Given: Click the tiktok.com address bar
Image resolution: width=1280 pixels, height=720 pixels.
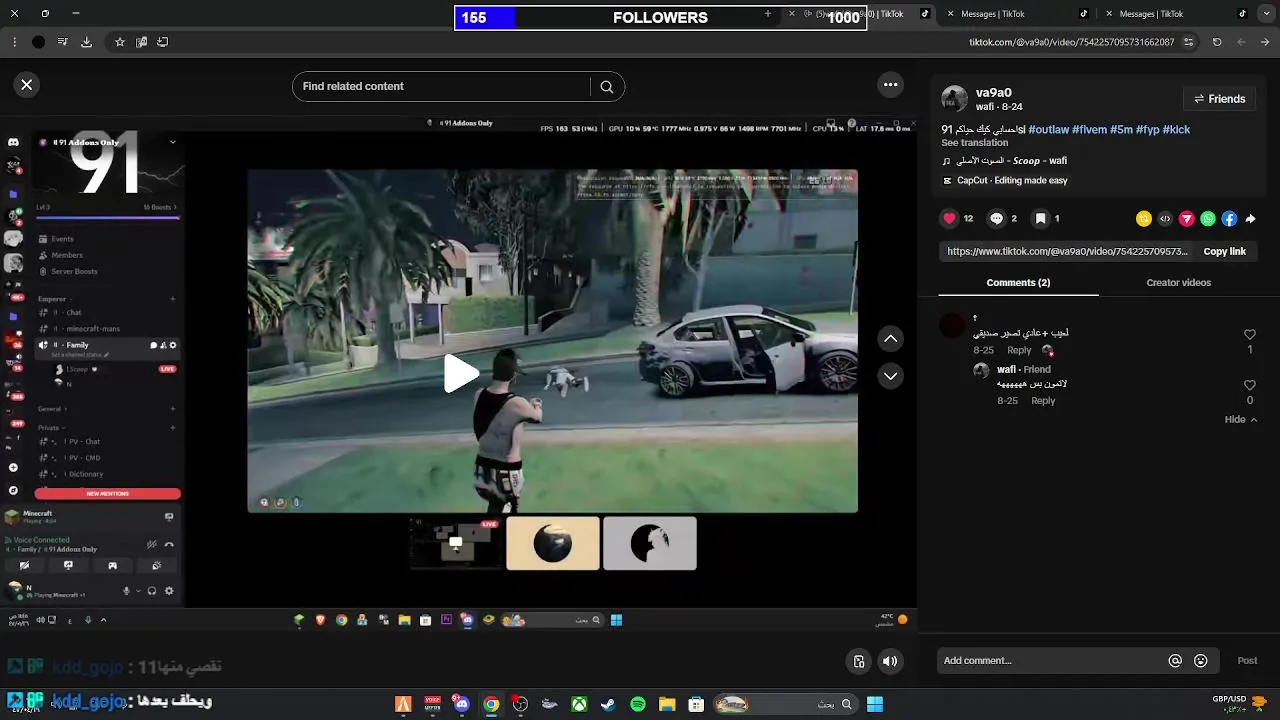Looking at the screenshot, I should (x=1071, y=42).
